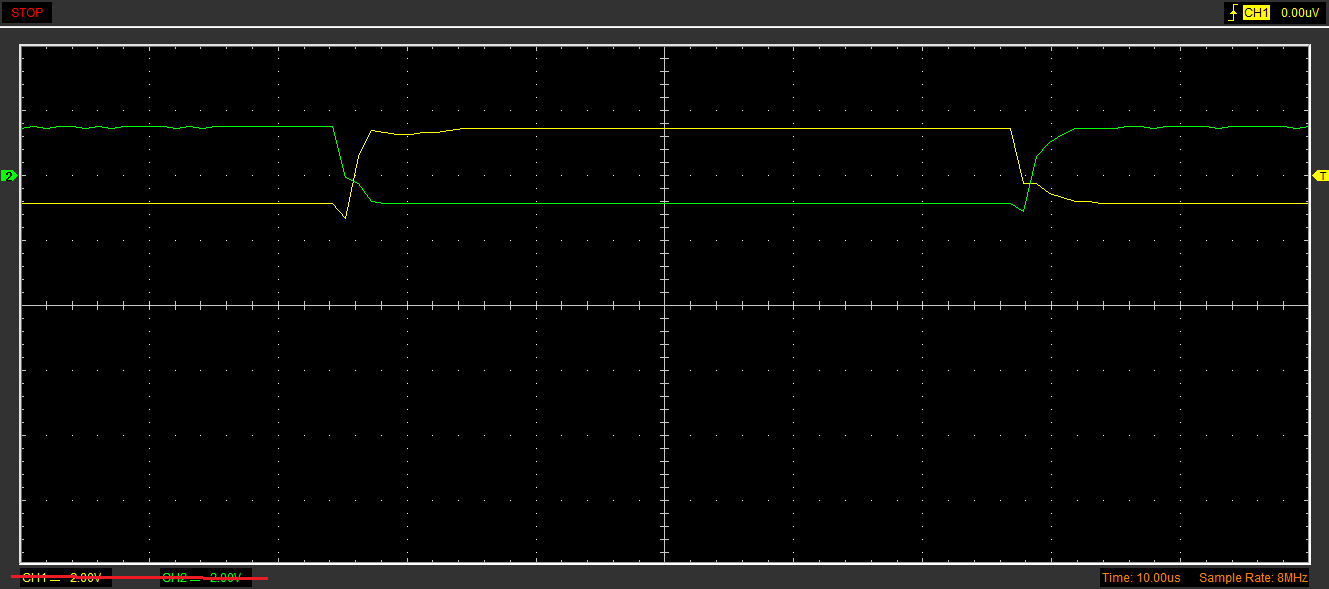
Task: Click the green channel 2 ground marker
Action: [9, 176]
